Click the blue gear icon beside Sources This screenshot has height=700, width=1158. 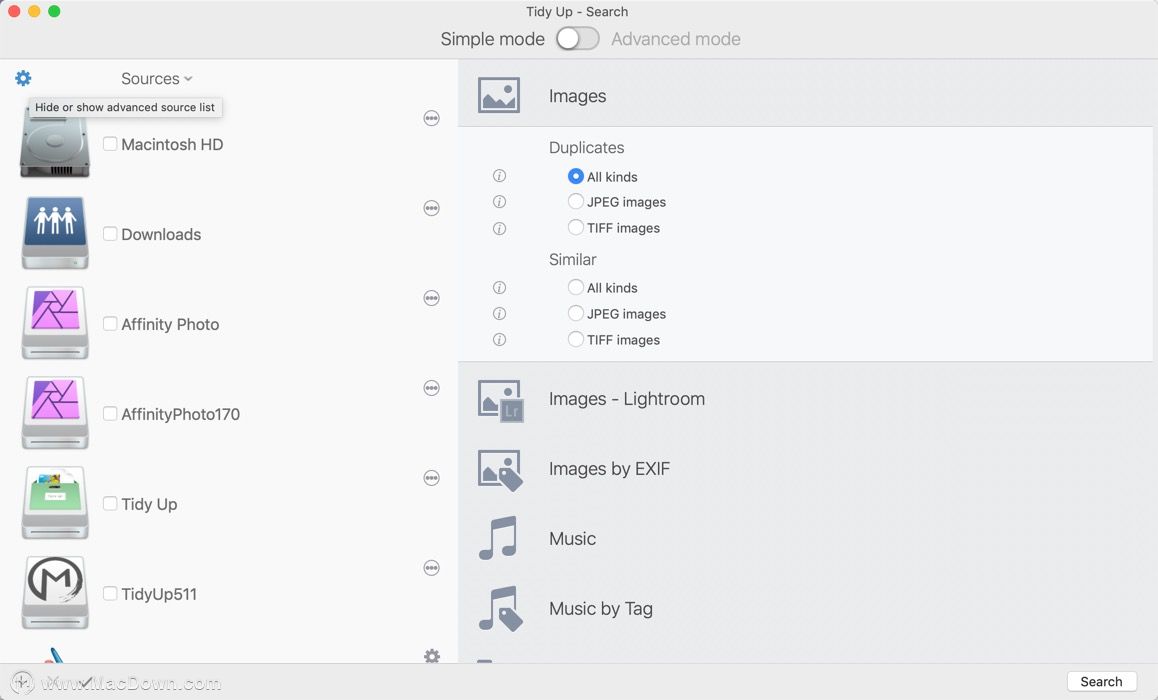tap(24, 78)
